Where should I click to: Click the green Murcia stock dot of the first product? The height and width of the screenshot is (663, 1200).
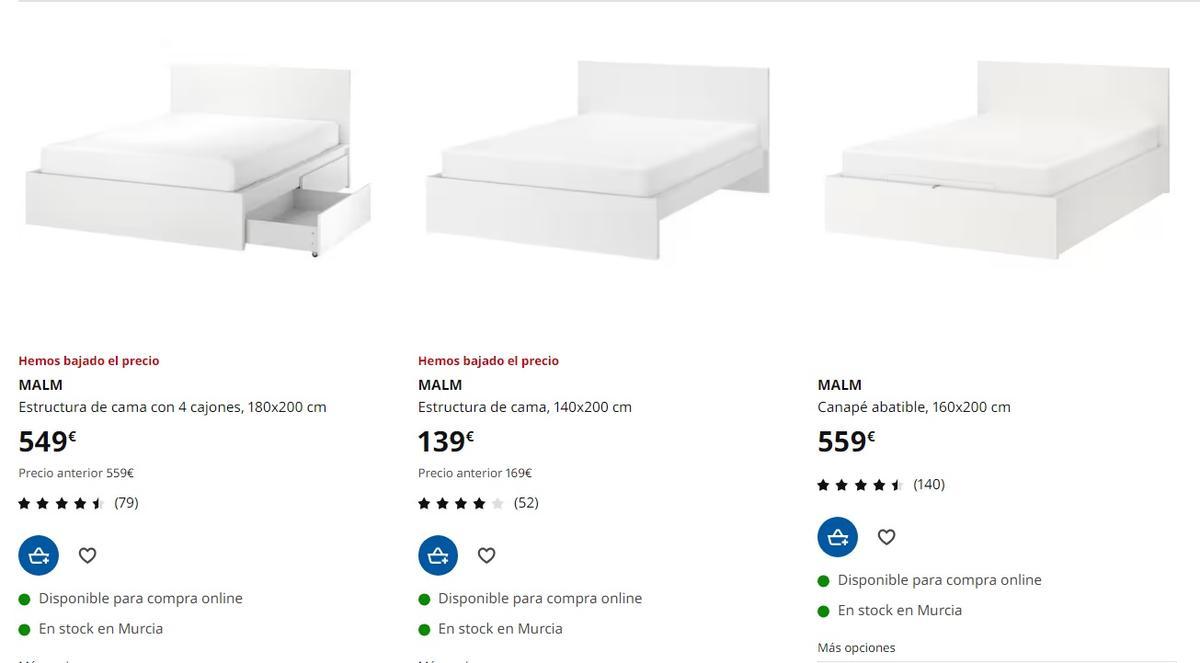click(23, 628)
